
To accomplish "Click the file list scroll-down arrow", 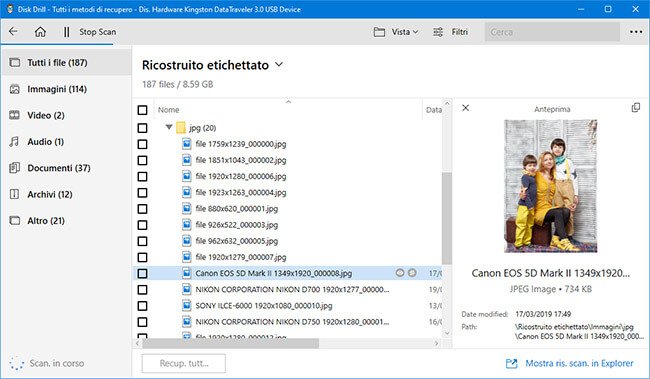I will (447, 333).
